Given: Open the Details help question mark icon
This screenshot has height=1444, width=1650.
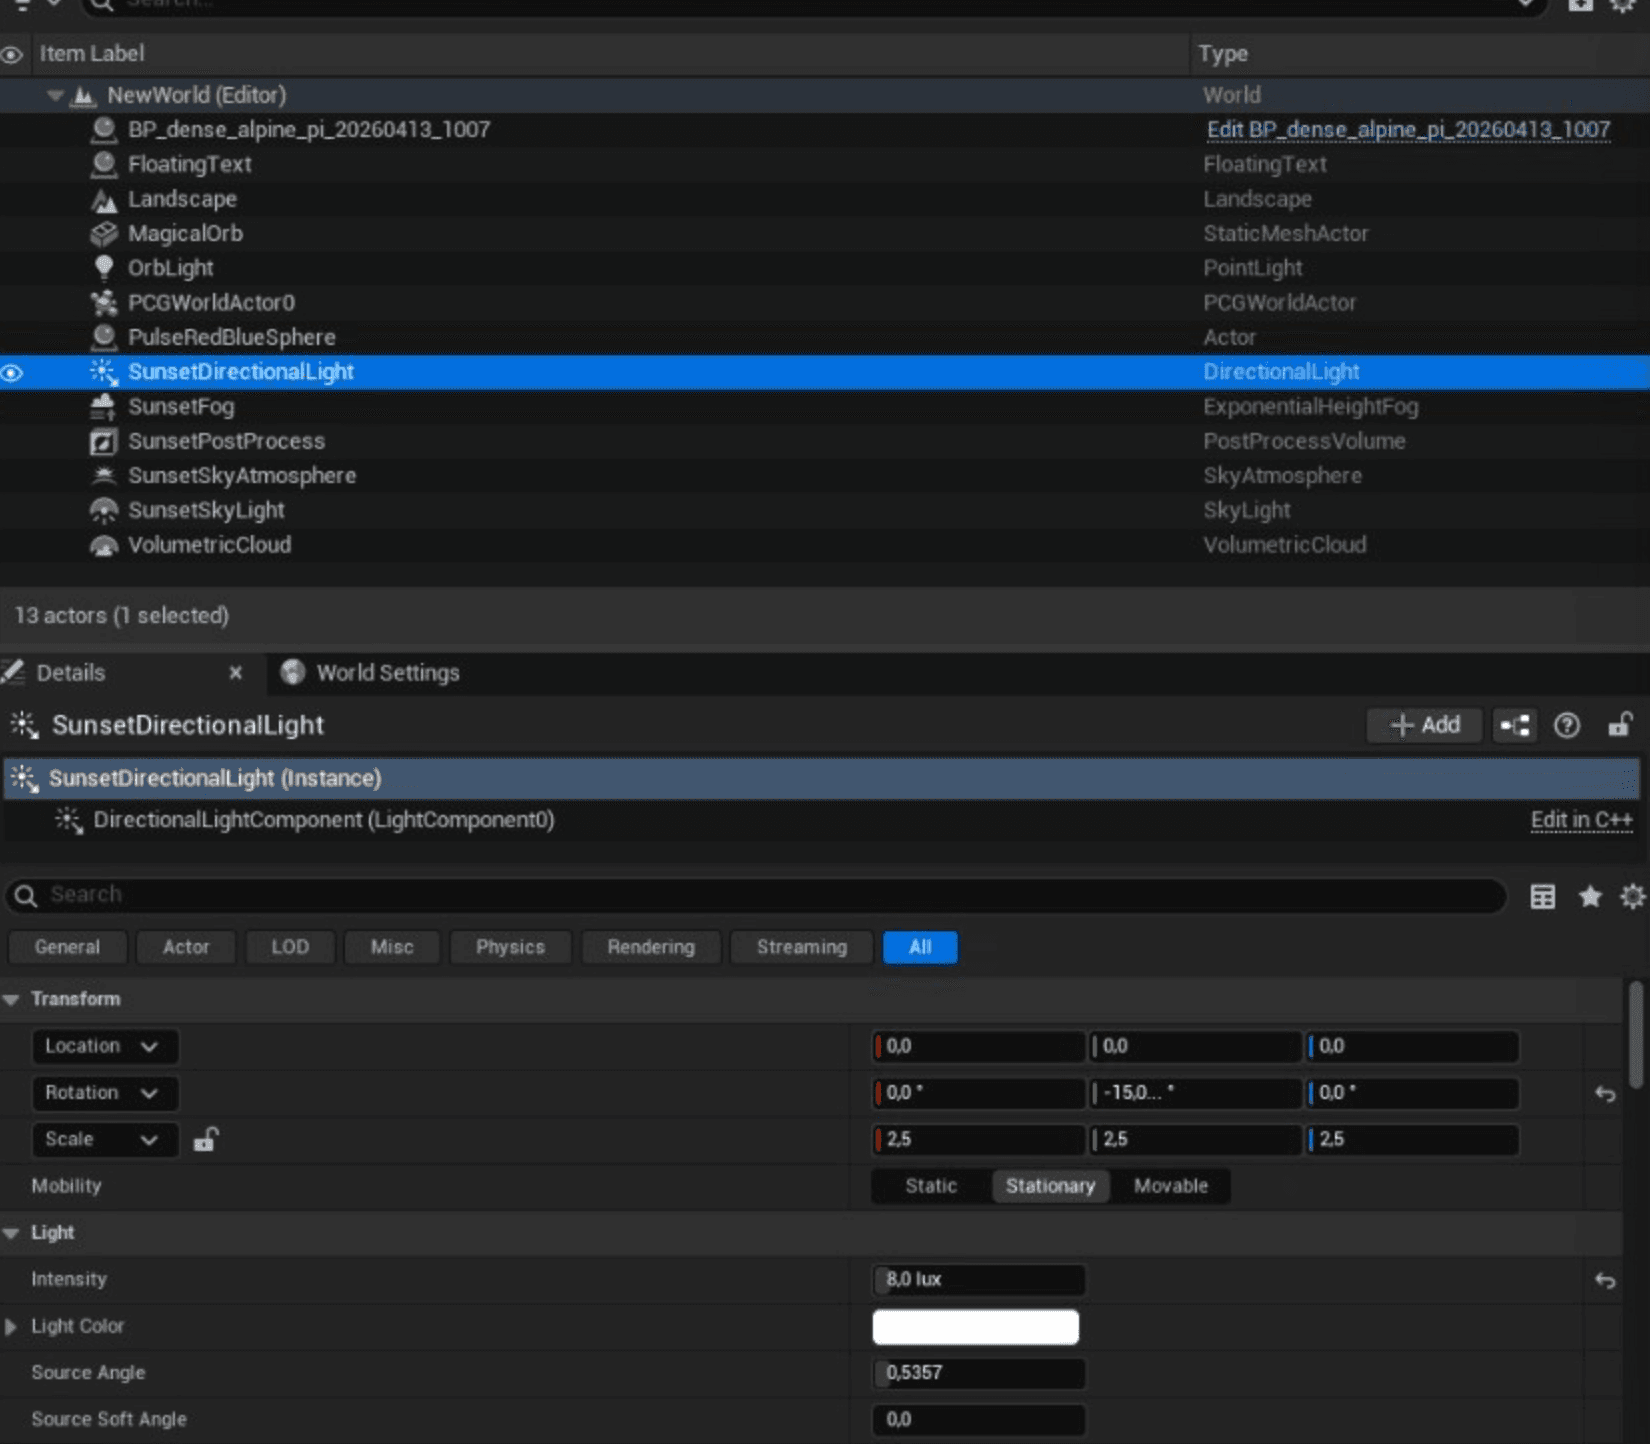Looking at the screenshot, I should pos(1567,725).
